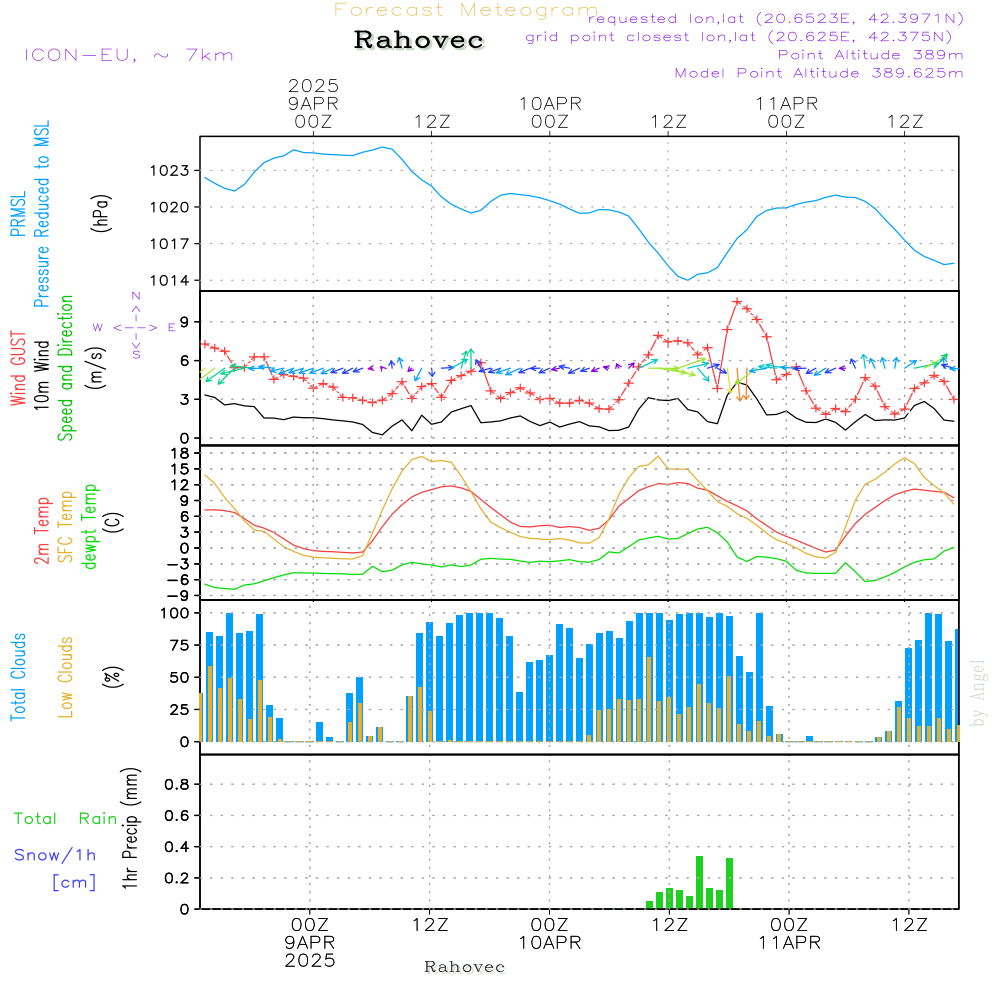Click the bottom '10APR' date label
1000x1000 pixels.
tap(550, 943)
